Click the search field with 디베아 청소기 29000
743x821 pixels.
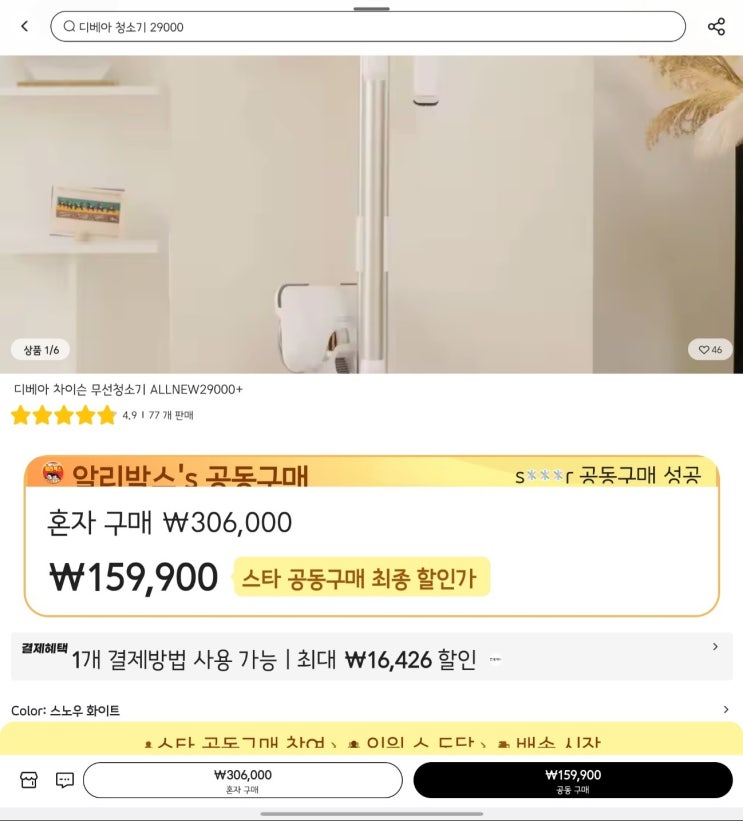[x=368, y=26]
